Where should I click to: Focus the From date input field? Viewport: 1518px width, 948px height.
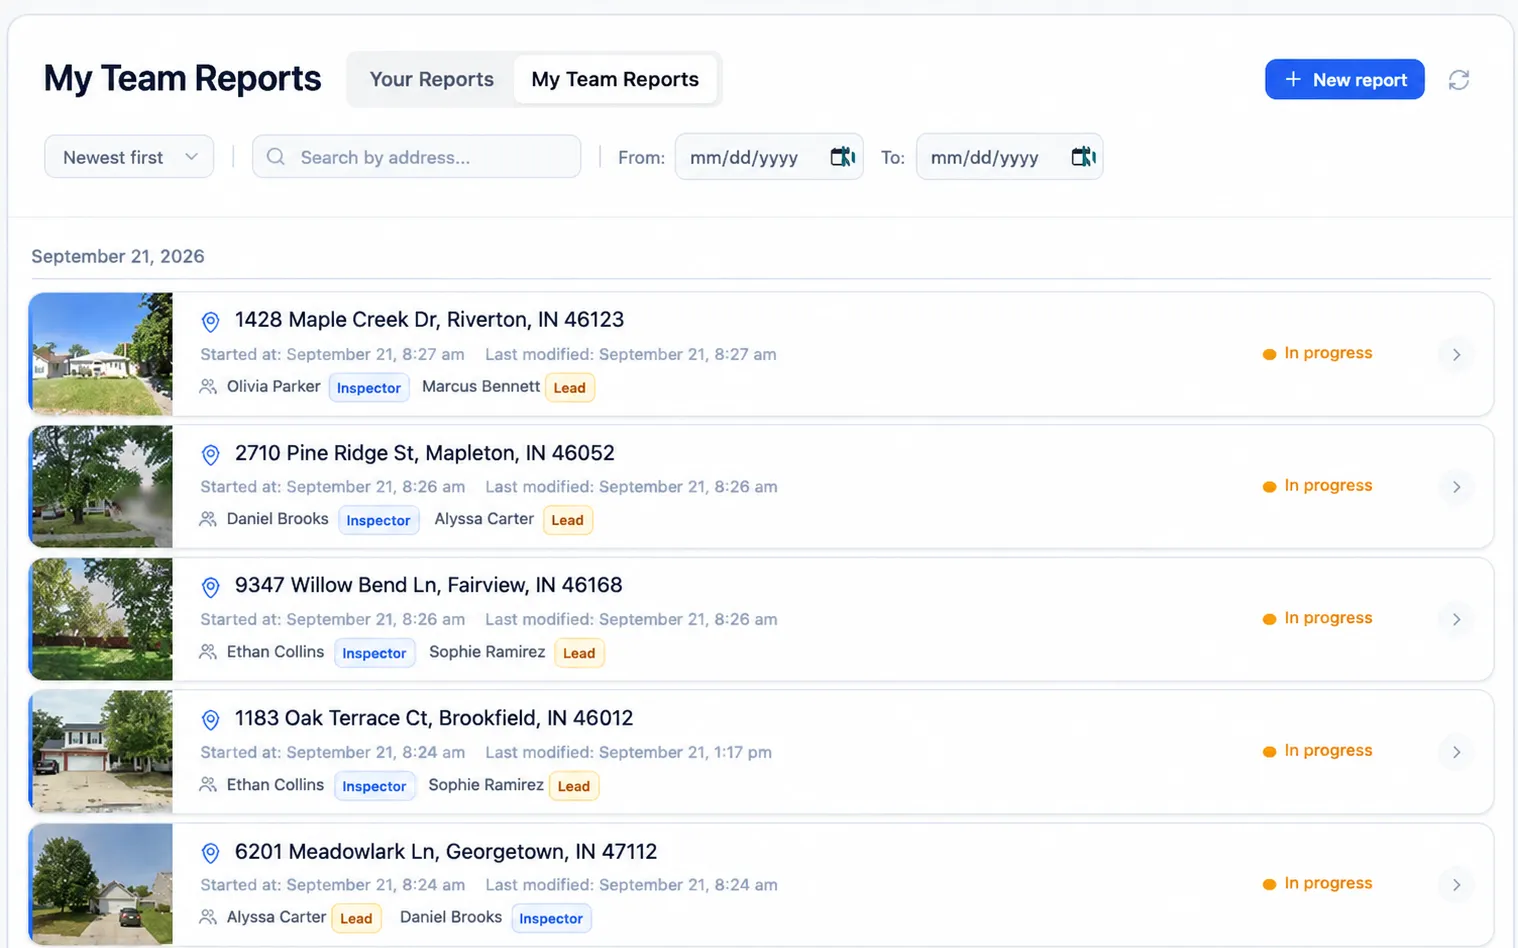point(769,157)
